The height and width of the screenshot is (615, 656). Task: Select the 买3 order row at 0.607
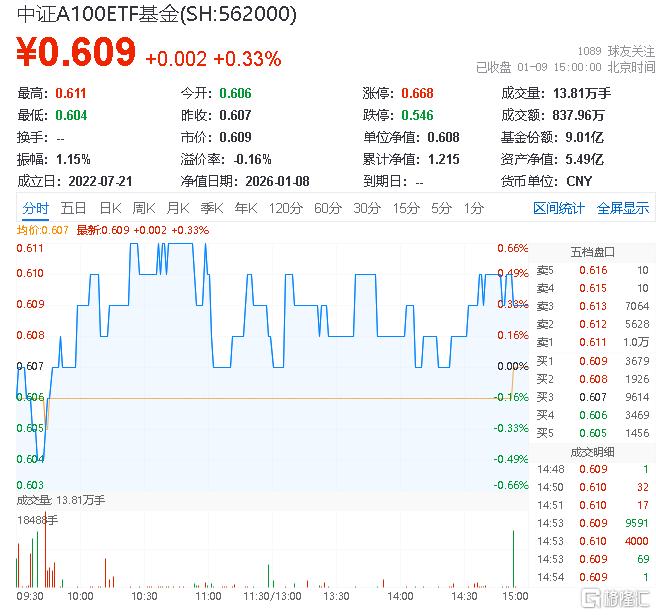(592, 397)
